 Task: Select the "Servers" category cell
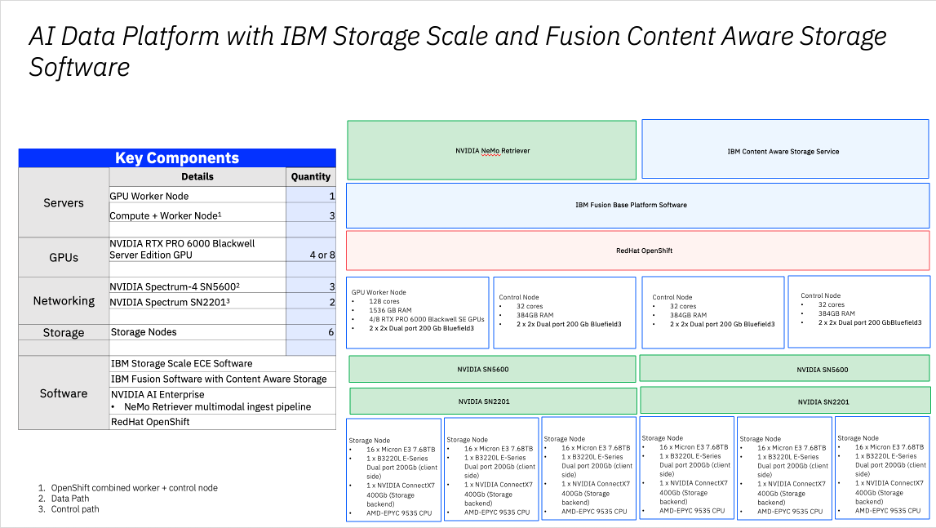click(63, 203)
